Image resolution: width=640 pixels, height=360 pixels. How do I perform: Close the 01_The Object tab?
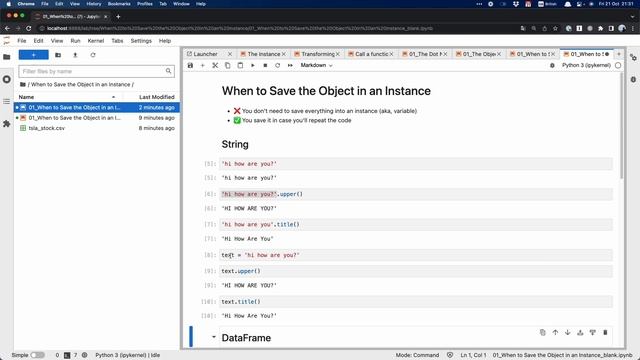[x=499, y=54]
